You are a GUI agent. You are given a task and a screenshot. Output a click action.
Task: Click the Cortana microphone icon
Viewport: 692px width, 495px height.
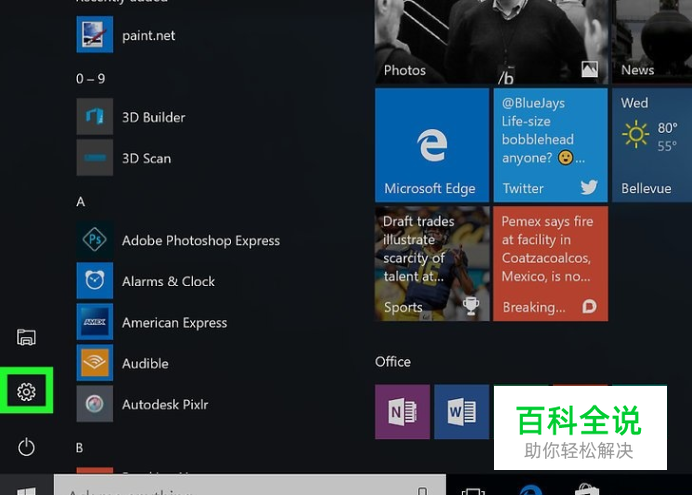pos(422,491)
